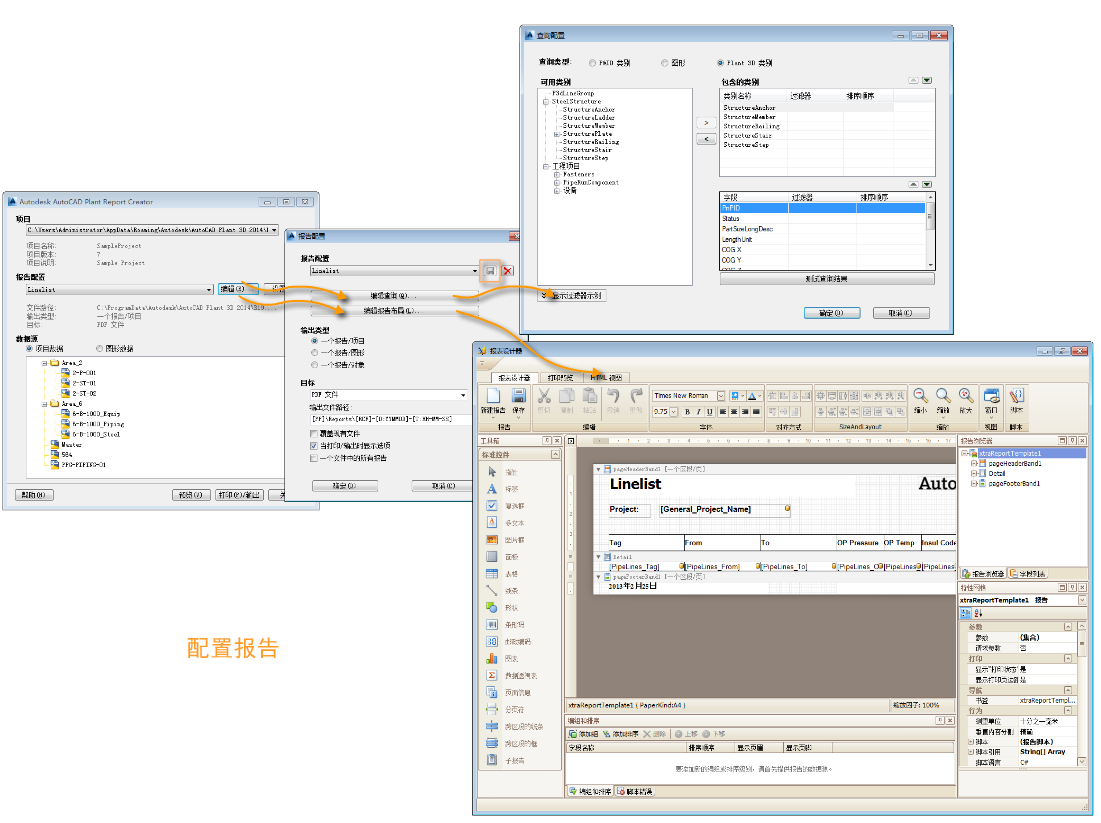The image size is (1101, 823).
Task: Click the output file path field
Action: (390, 419)
